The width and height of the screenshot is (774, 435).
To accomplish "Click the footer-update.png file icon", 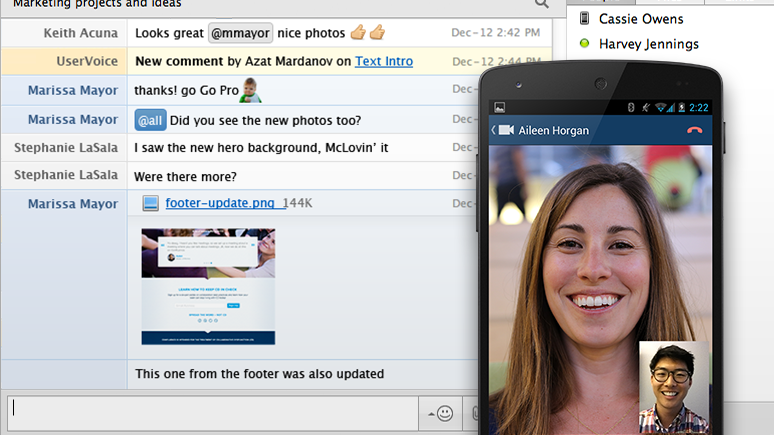I will click(x=150, y=204).
